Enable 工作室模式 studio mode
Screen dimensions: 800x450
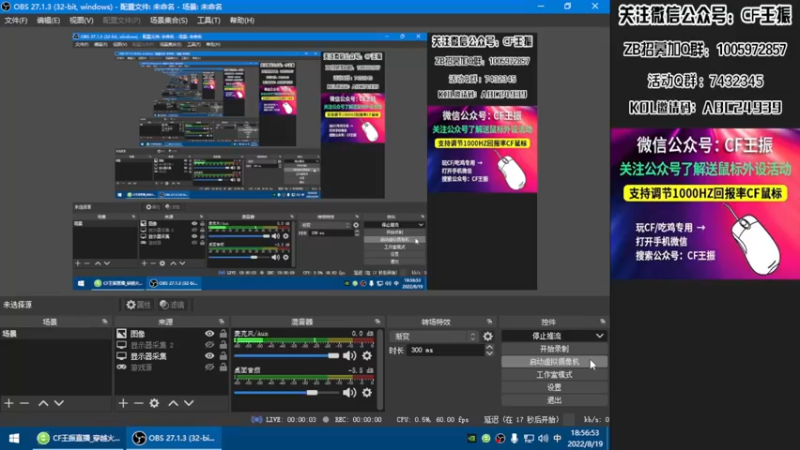[554, 374]
